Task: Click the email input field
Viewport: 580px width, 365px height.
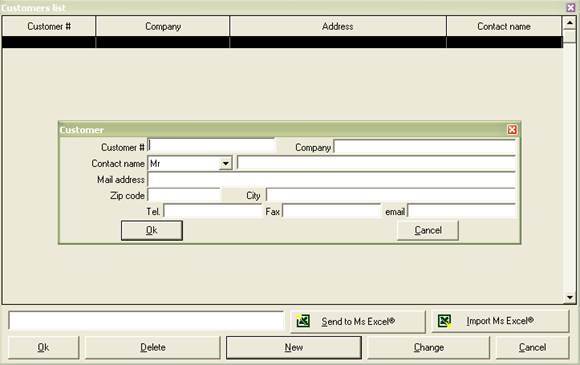Action: (461, 211)
